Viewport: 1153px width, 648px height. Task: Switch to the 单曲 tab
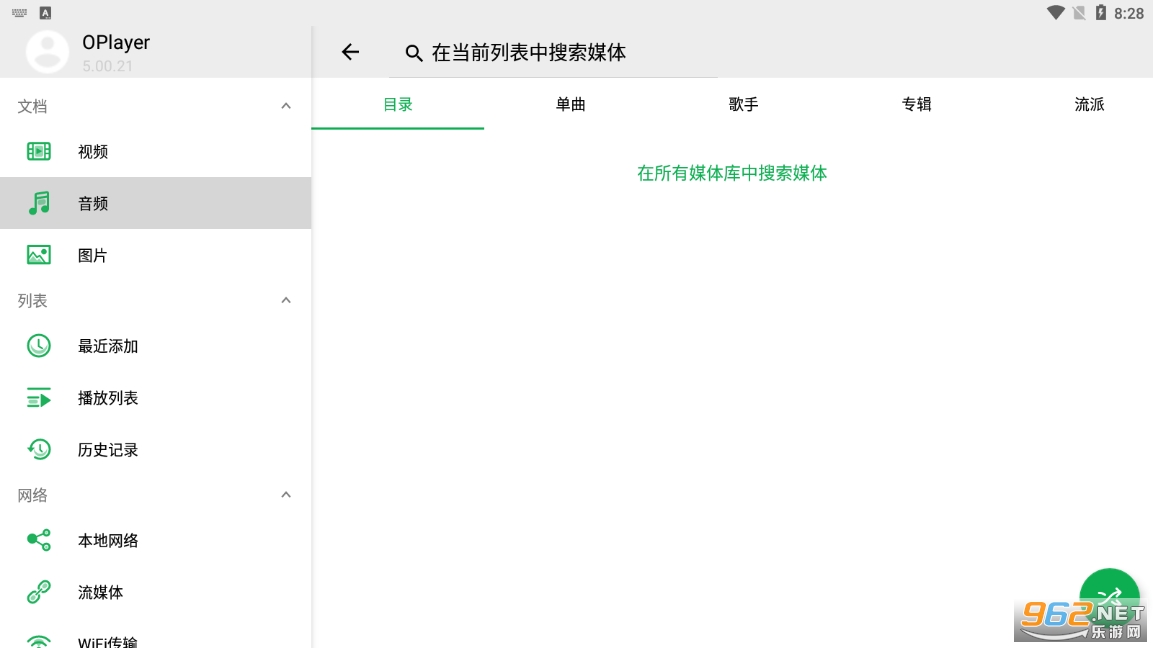pos(571,104)
